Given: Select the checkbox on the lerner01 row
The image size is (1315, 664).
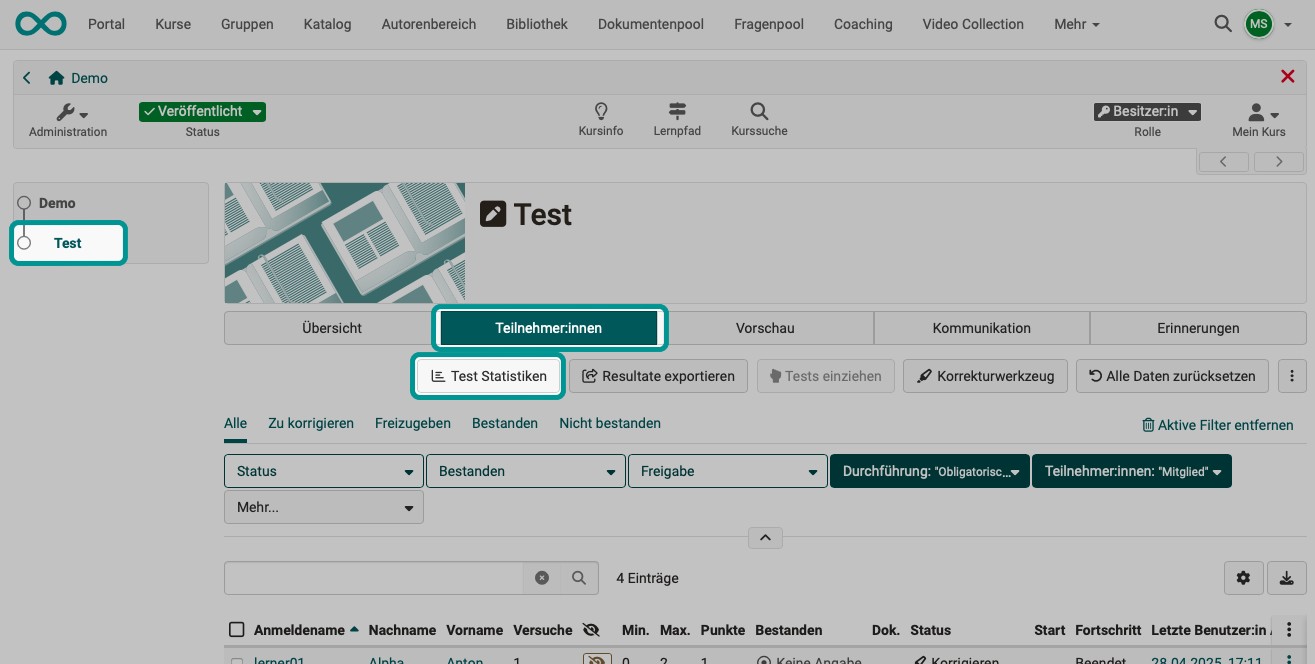Looking at the screenshot, I should [237, 660].
